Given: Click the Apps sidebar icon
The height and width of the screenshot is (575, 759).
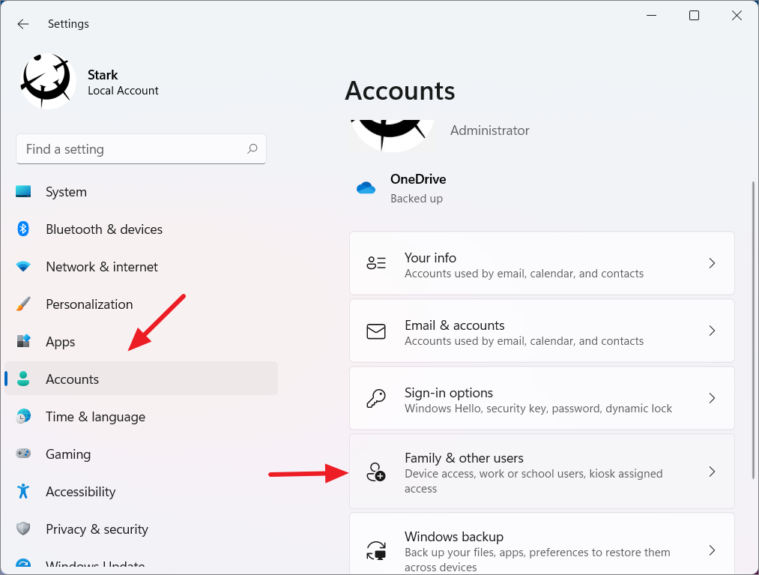Looking at the screenshot, I should (x=23, y=341).
